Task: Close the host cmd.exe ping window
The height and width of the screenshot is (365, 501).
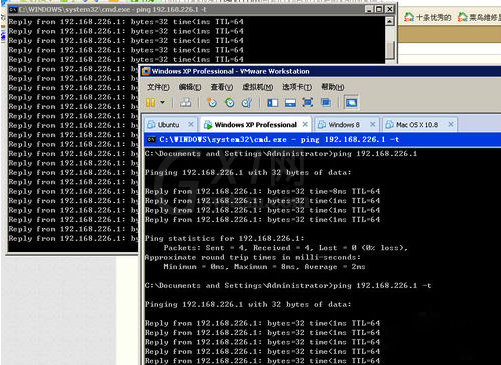Action: [x=389, y=9]
